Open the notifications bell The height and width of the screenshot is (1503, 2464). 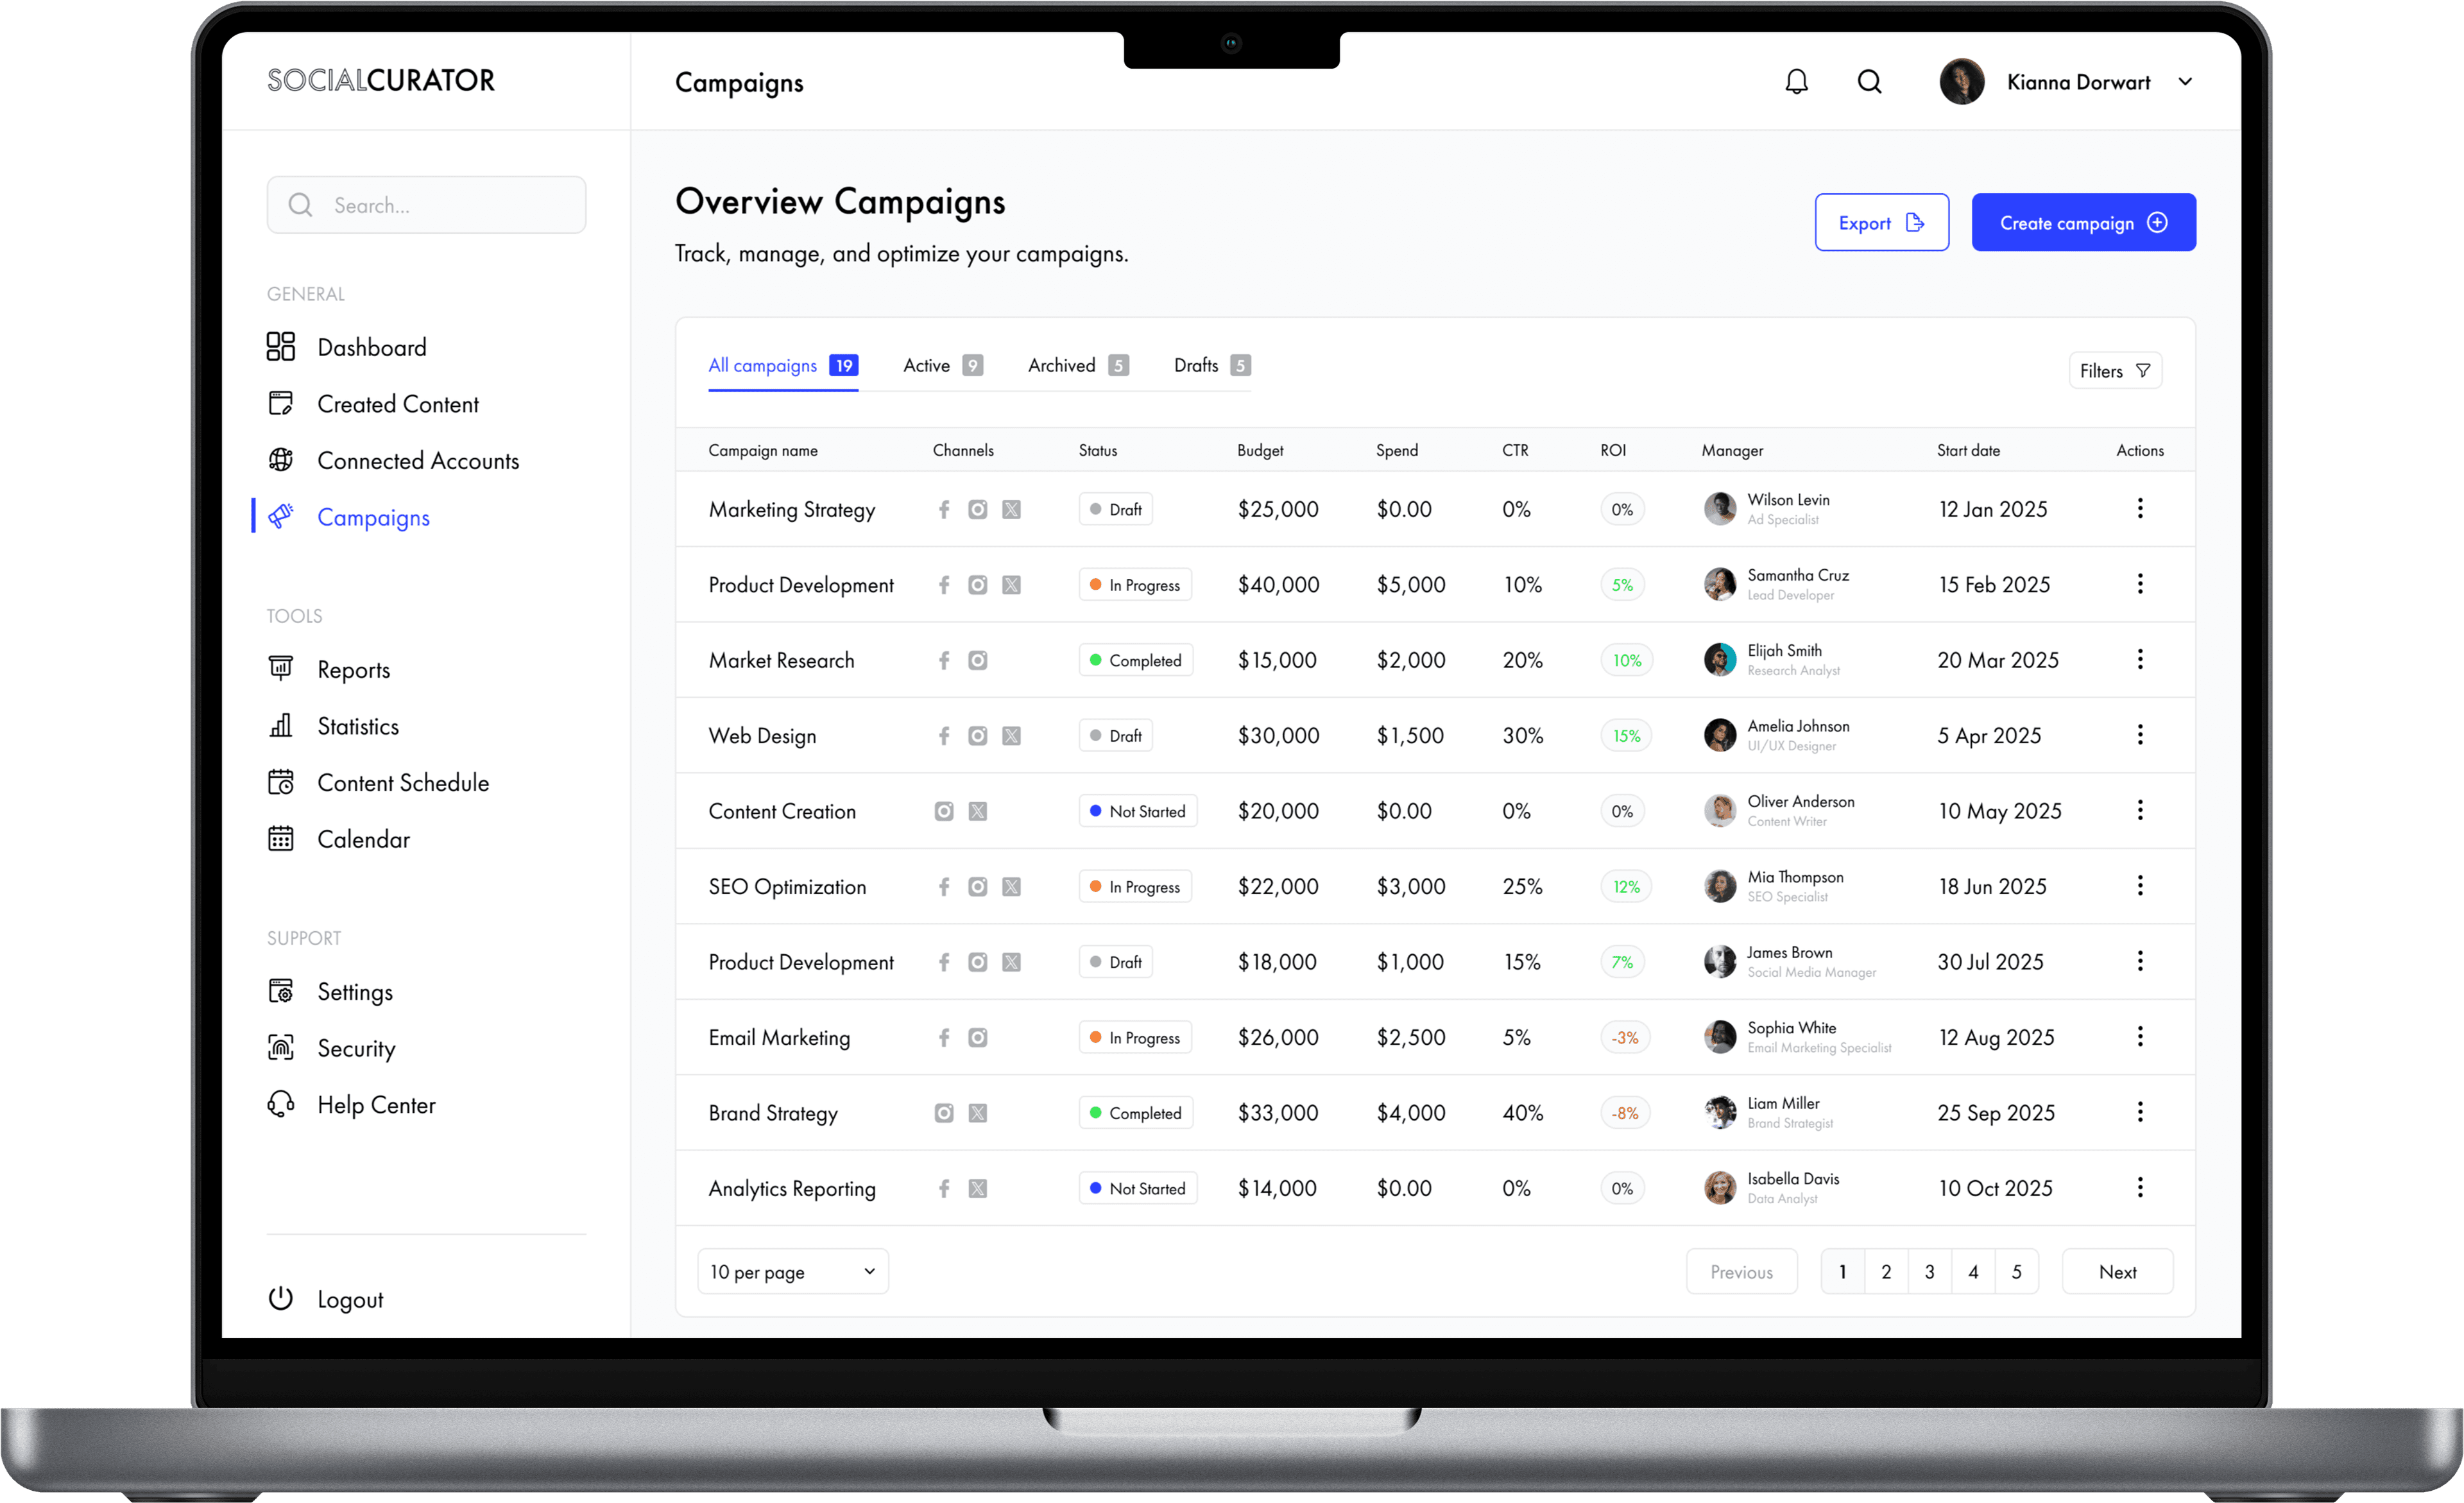click(1796, 82)
